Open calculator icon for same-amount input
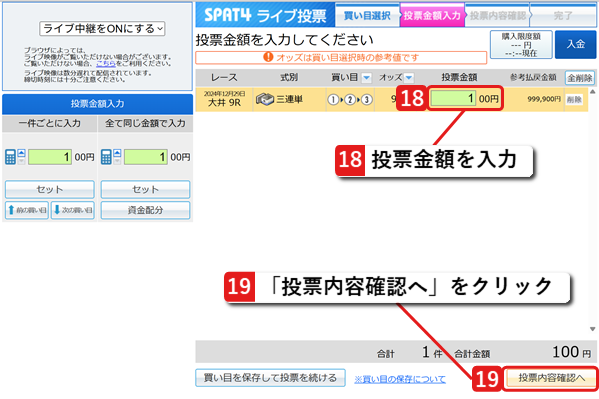Screen dimensions: 599x399 point(106,157)
